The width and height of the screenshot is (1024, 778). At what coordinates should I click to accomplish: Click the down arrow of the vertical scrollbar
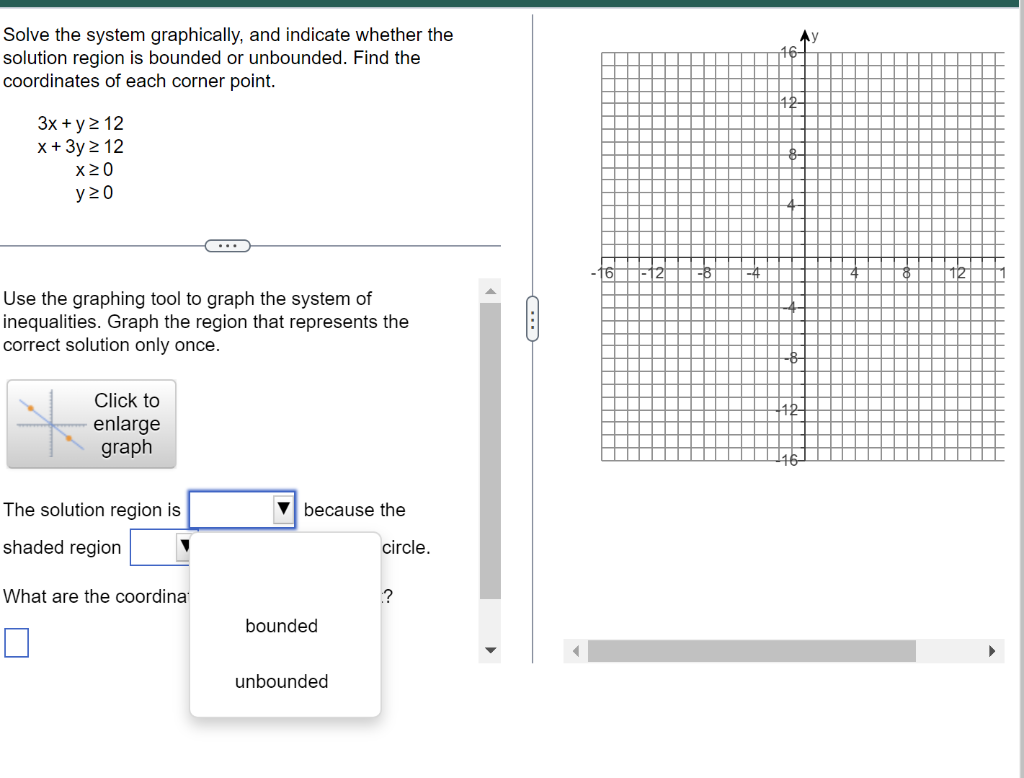(x=490, y=649)
